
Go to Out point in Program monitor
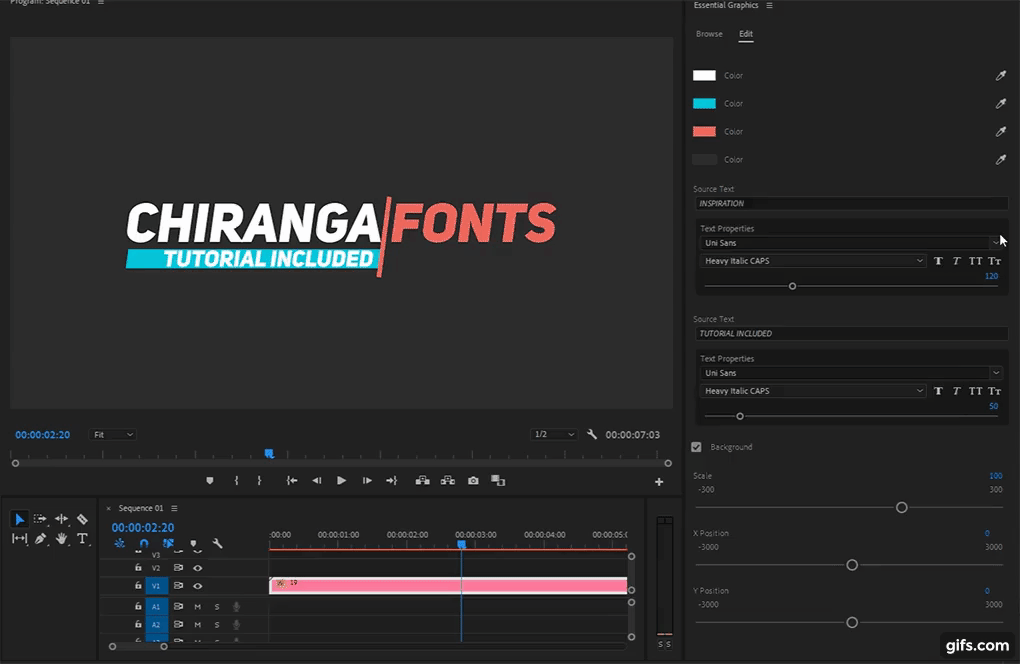[391, 481]
